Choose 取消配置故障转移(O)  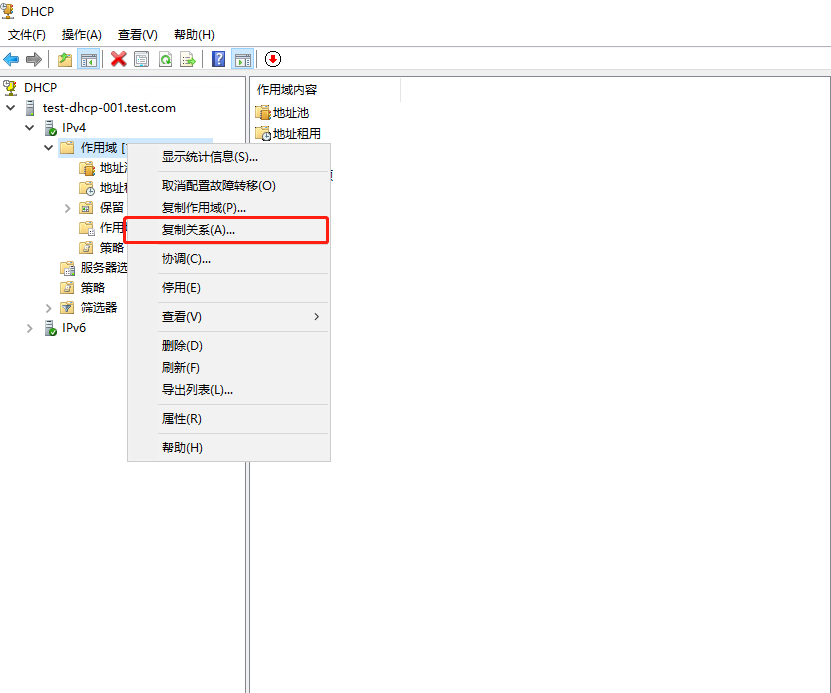229,185
